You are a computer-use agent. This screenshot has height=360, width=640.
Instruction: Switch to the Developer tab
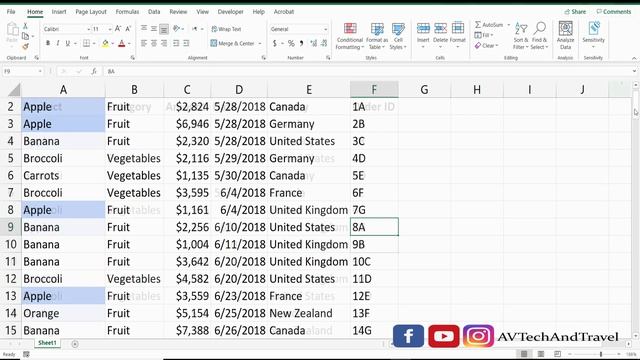(230, 12)
